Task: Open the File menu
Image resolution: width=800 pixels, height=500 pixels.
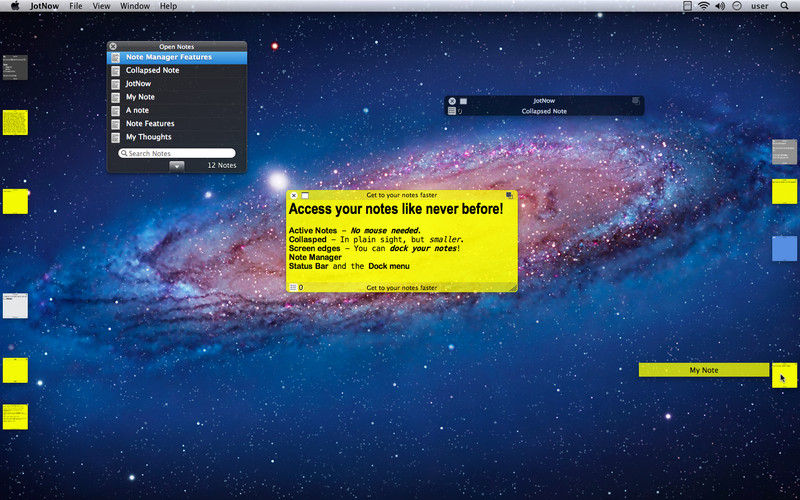Action: (x=76, y=6)
